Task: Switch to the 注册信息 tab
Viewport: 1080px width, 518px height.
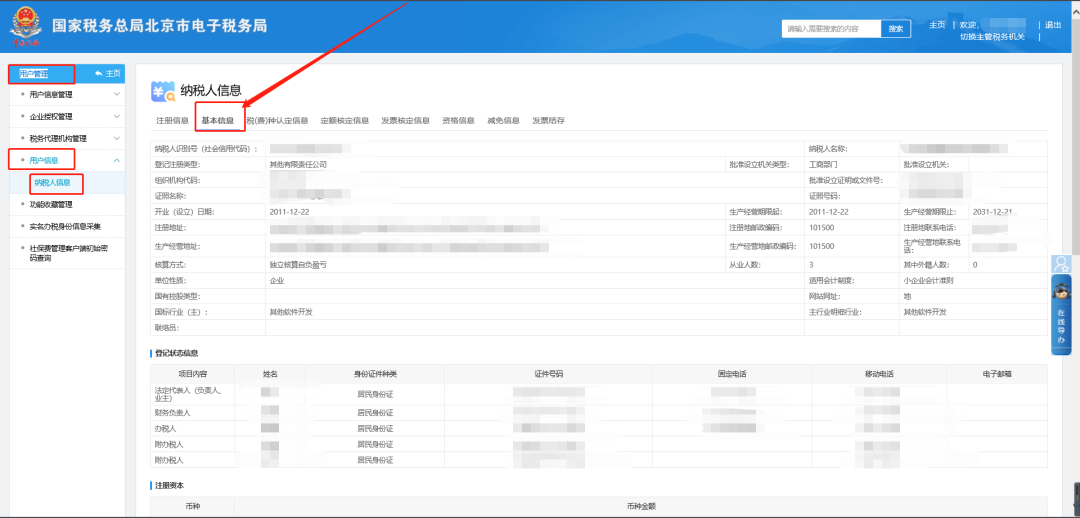Action: pos(172,121)
